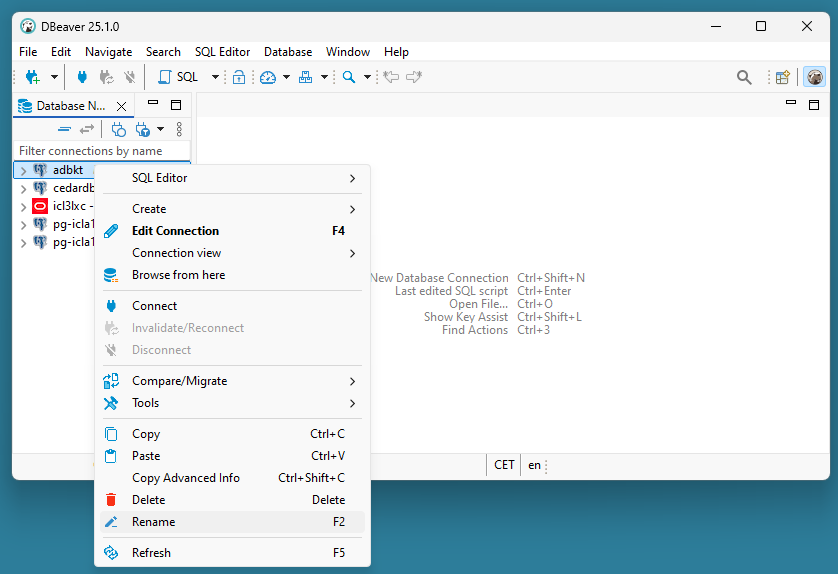Viewport: 838px width, 574px height.
Task: Choose Paste in the context menu
Action: 232,456
